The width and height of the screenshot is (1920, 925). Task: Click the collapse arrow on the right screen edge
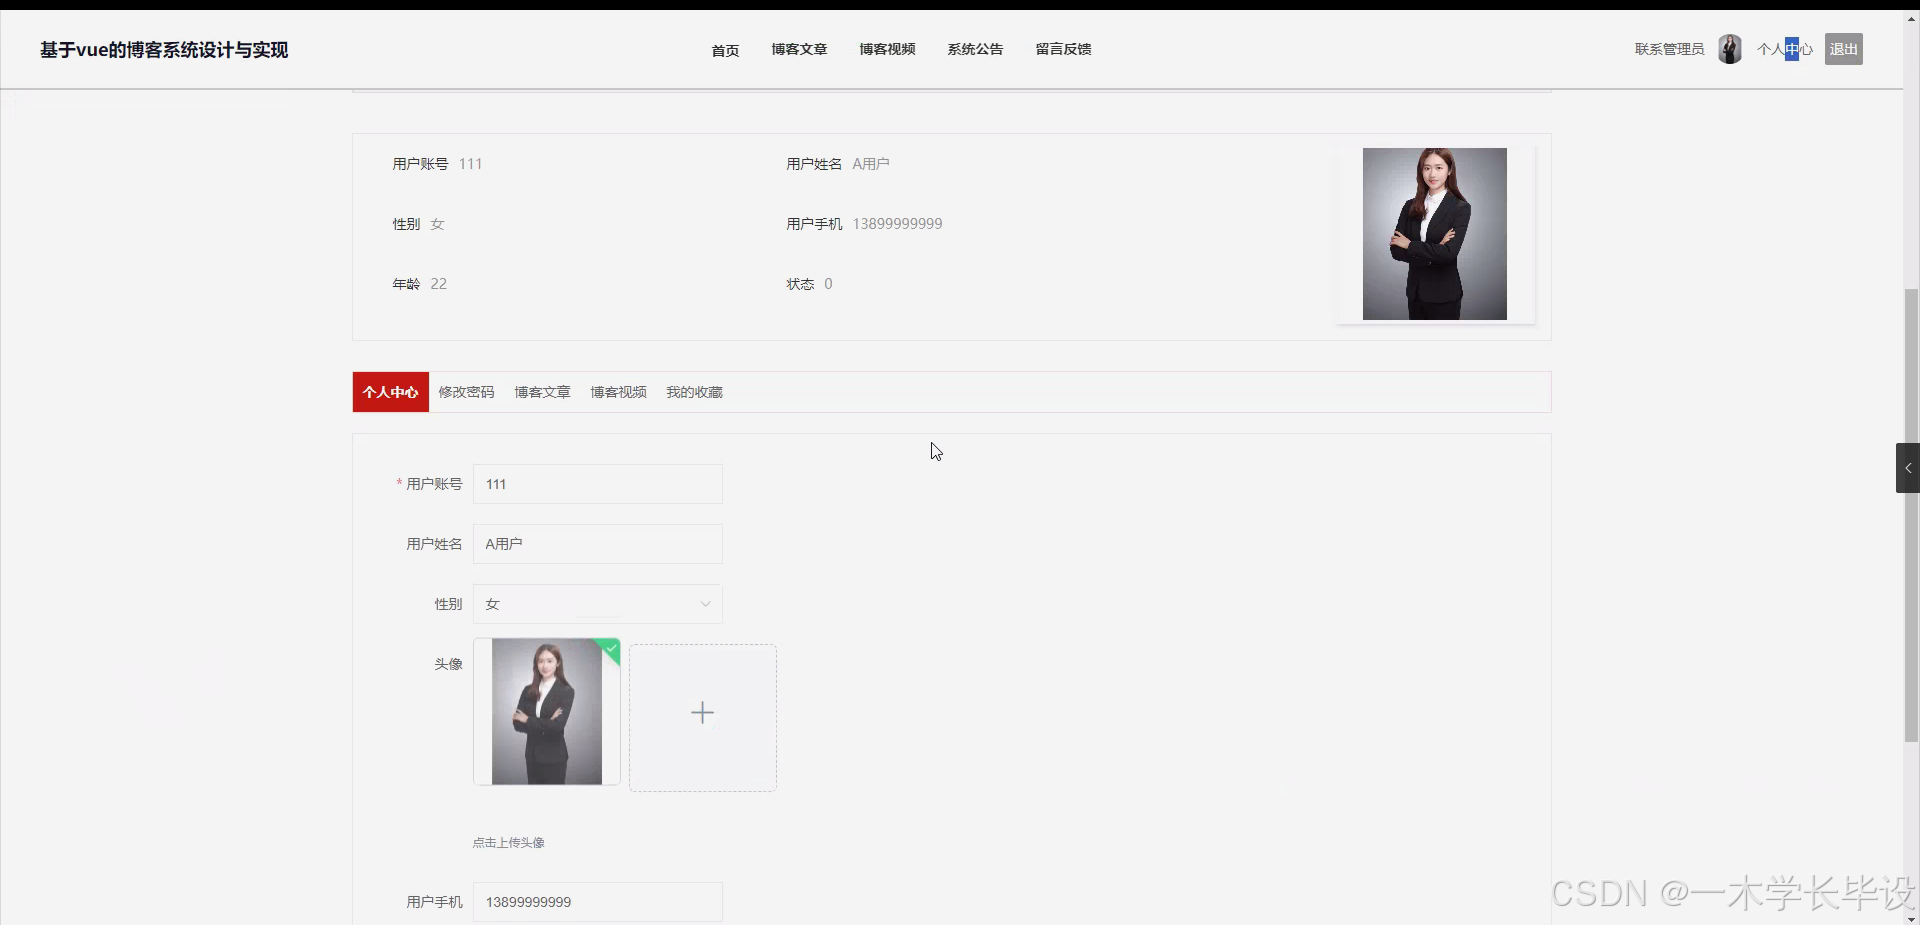(x=1908, y=467)
